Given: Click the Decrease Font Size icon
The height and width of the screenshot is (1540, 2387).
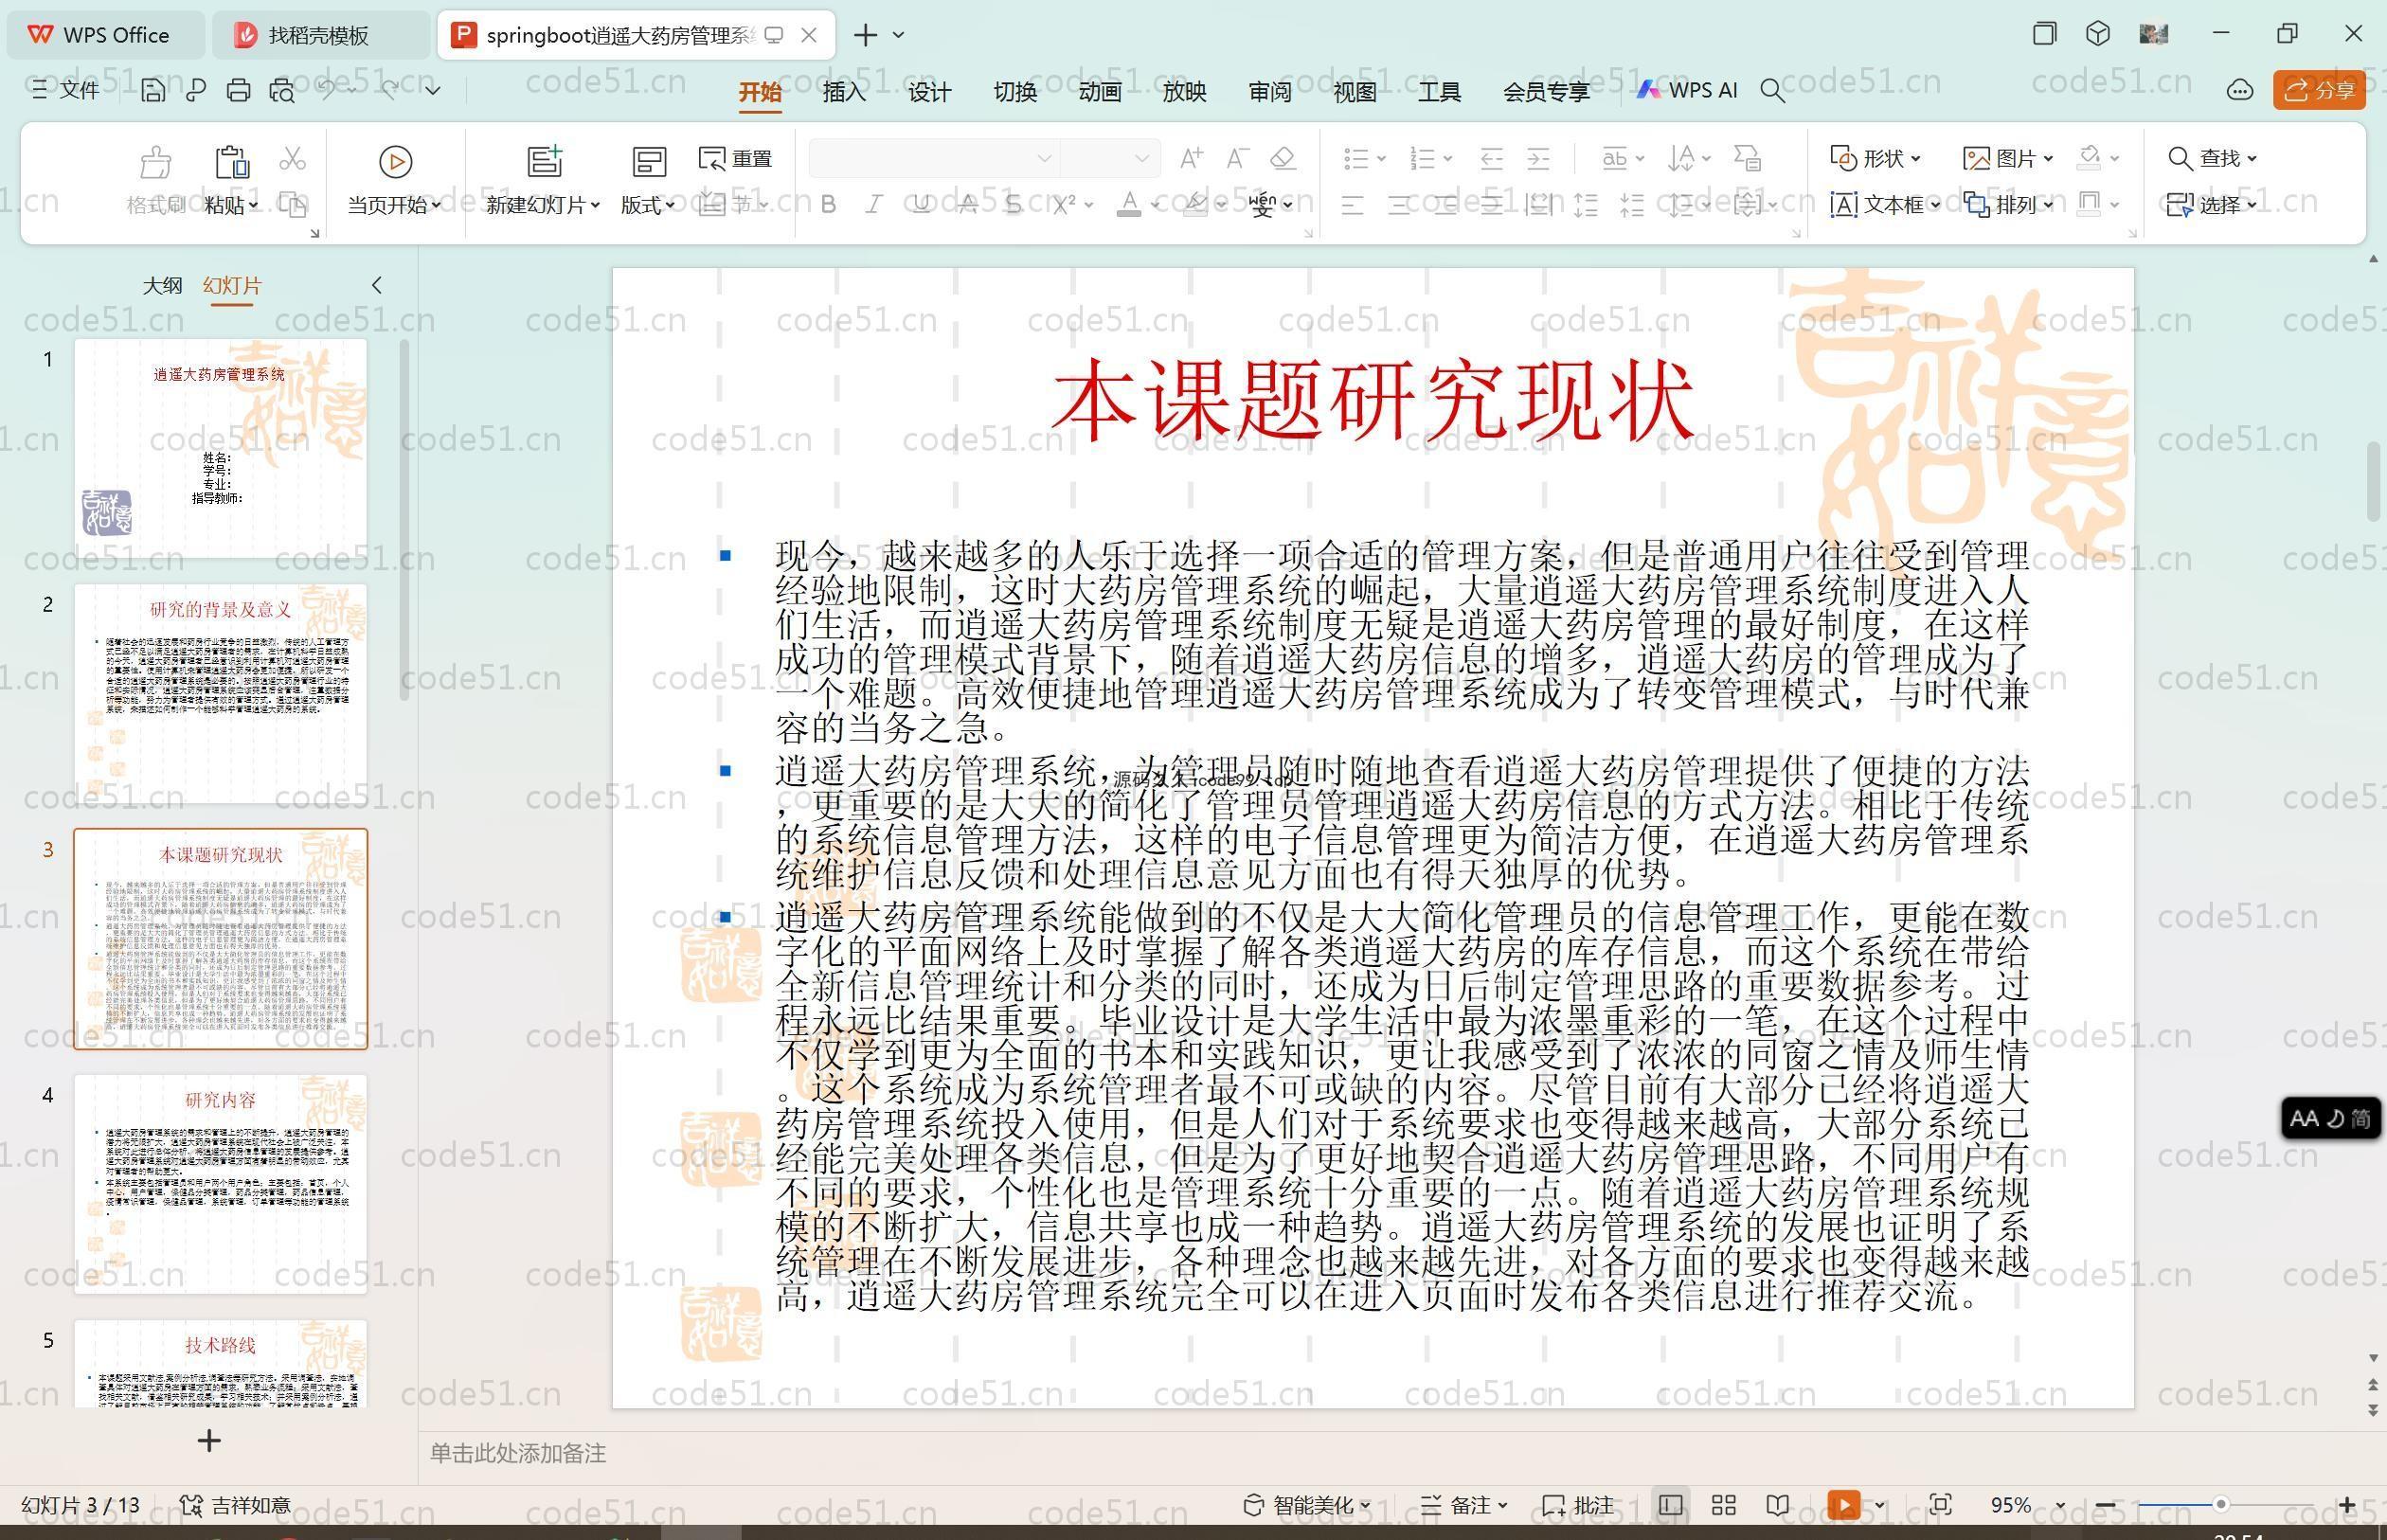Looking at the screenshot, I should click(1238, 158).
